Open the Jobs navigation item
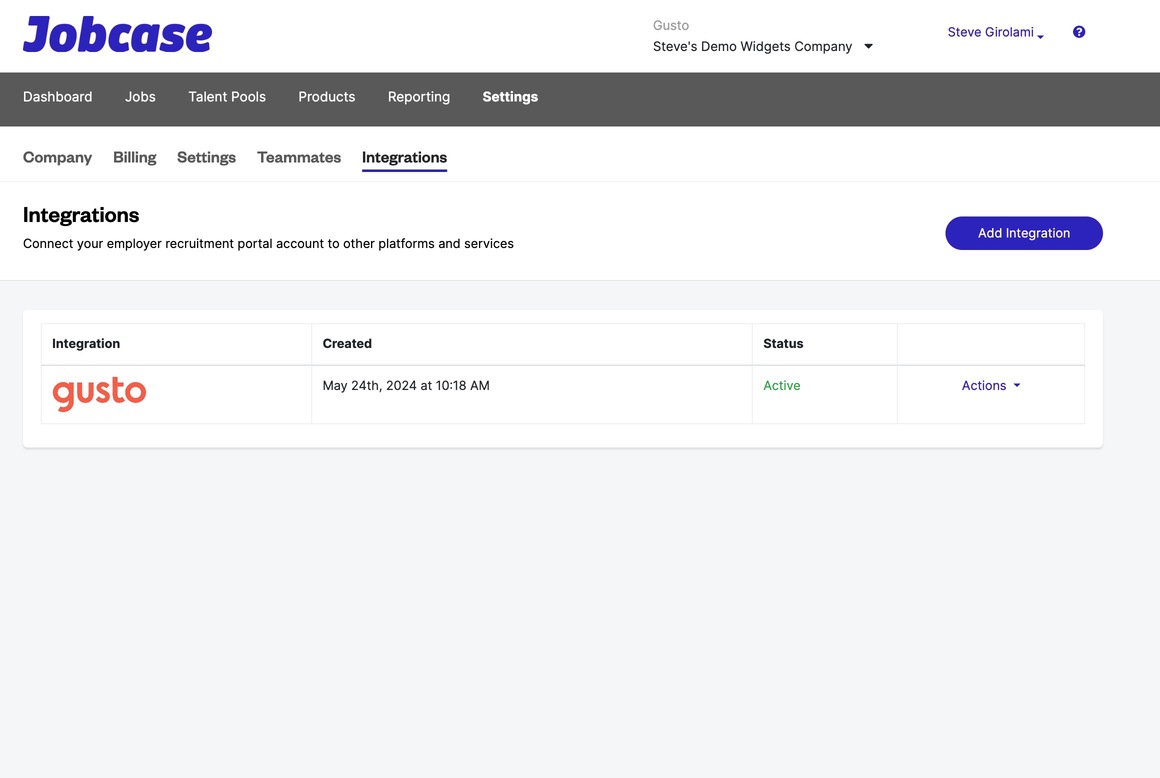The width and height of the screenshot is (1160, 778). click(x=140, y=97)
